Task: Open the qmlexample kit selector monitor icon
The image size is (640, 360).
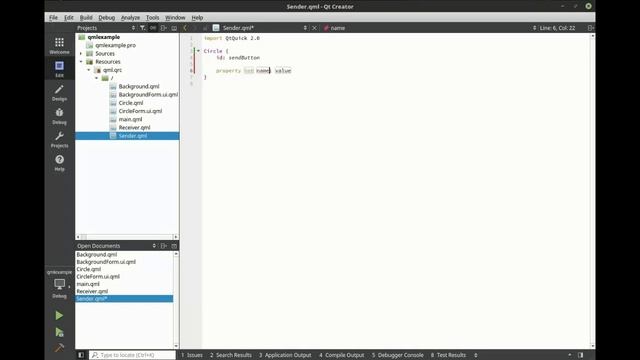Action: (60, 284)
